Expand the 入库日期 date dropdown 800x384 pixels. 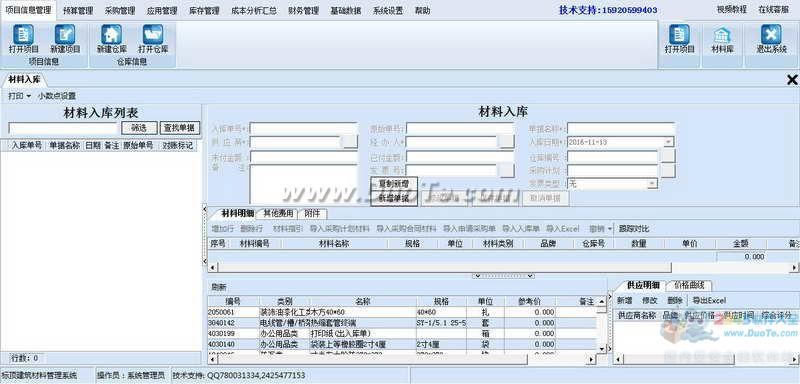point(669,142)
